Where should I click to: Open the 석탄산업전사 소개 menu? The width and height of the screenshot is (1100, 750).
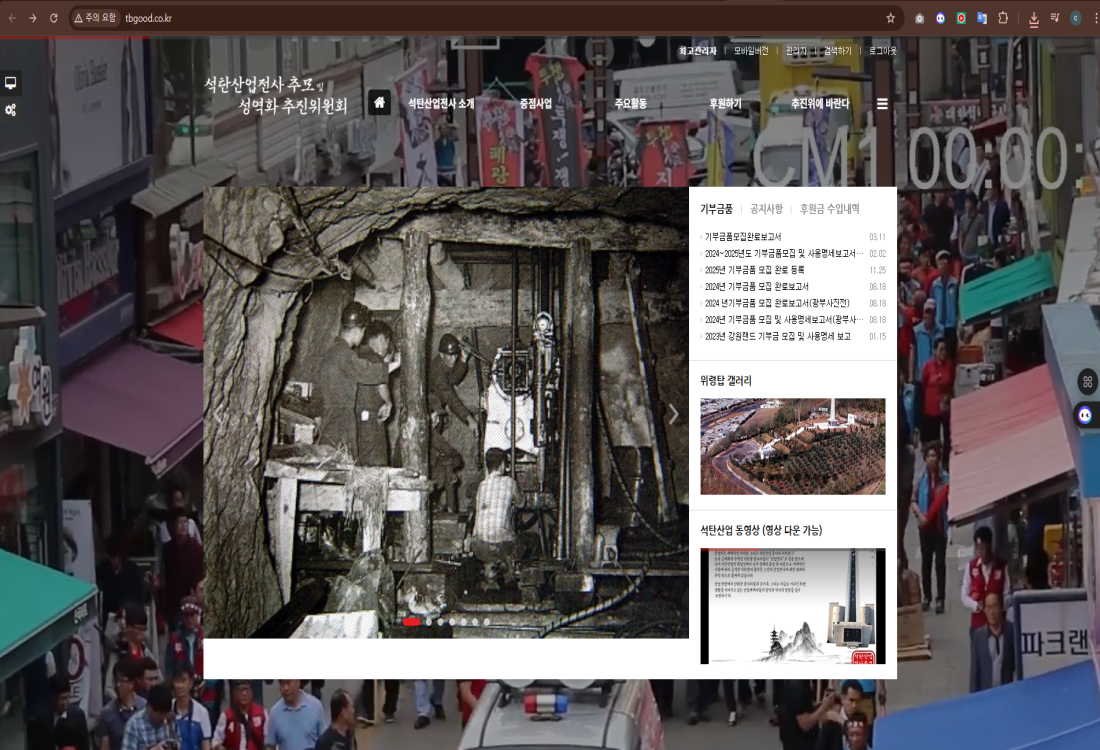441,103
